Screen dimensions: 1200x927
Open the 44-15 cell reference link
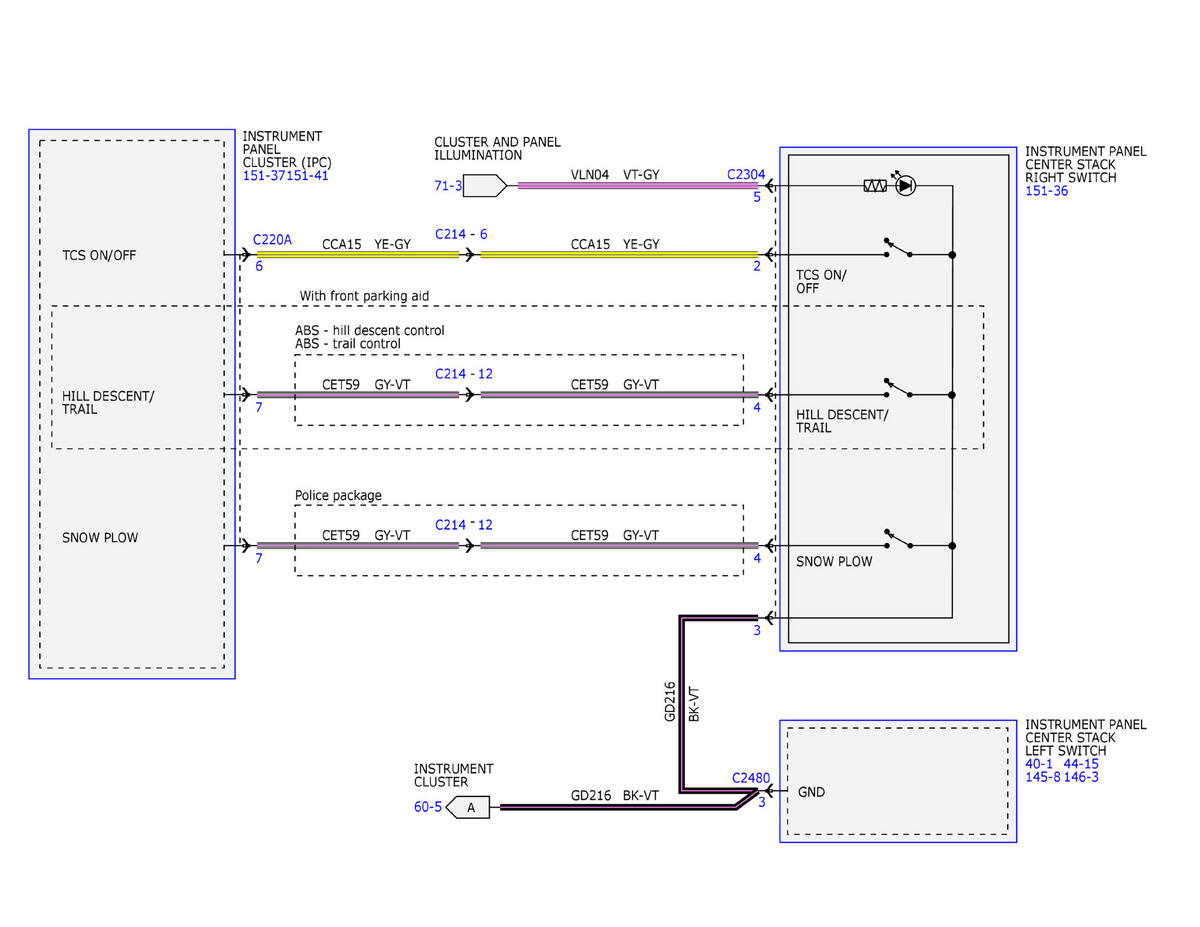tap(1081, 764)
